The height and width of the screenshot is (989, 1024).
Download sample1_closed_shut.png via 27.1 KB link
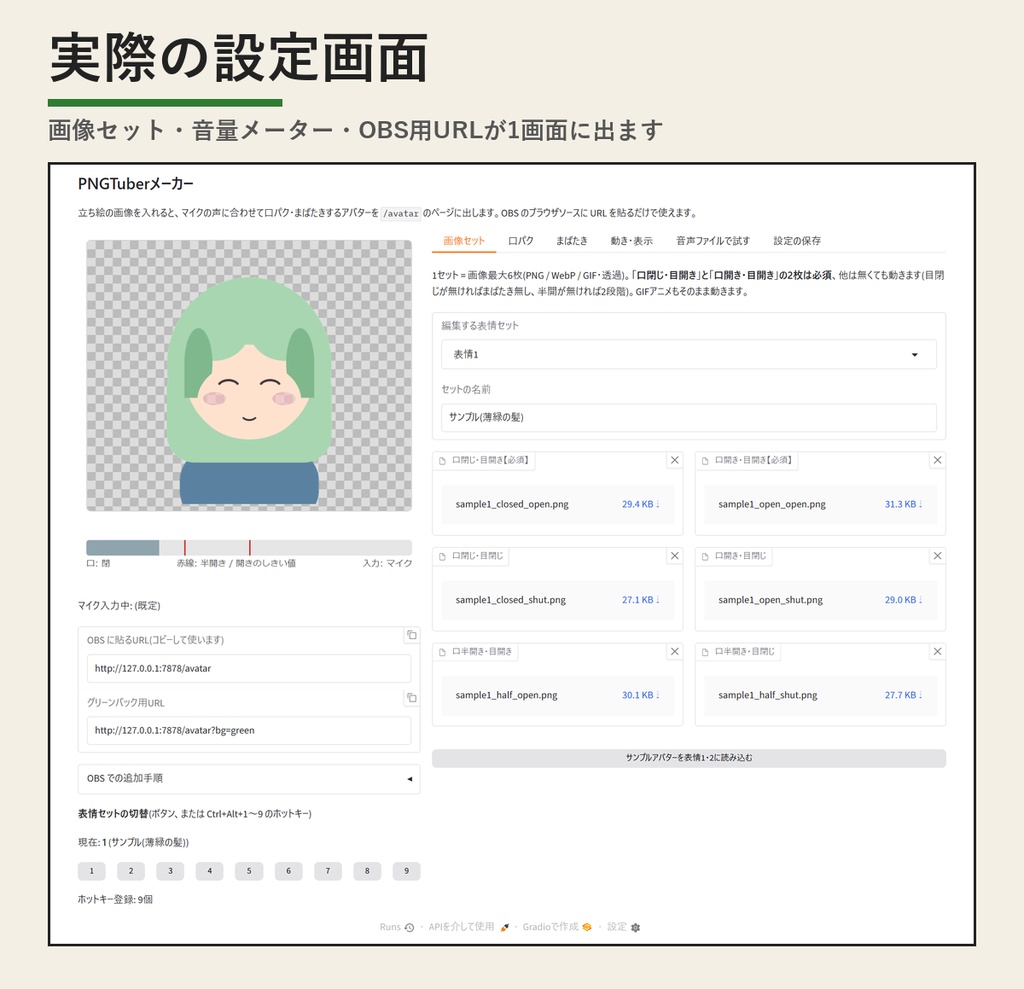tap(640, 600)
